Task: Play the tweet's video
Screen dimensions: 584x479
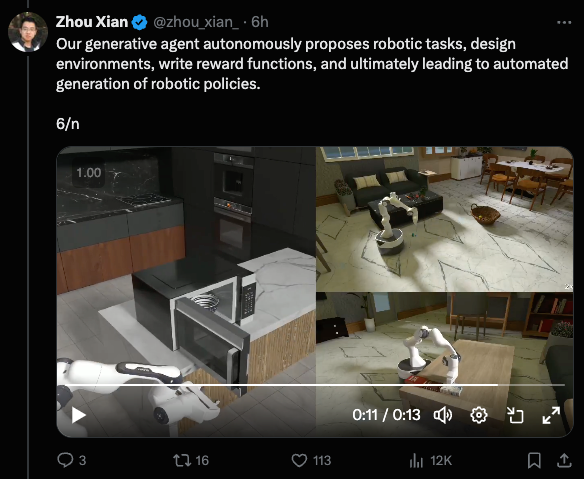Action: pos(79,415)
